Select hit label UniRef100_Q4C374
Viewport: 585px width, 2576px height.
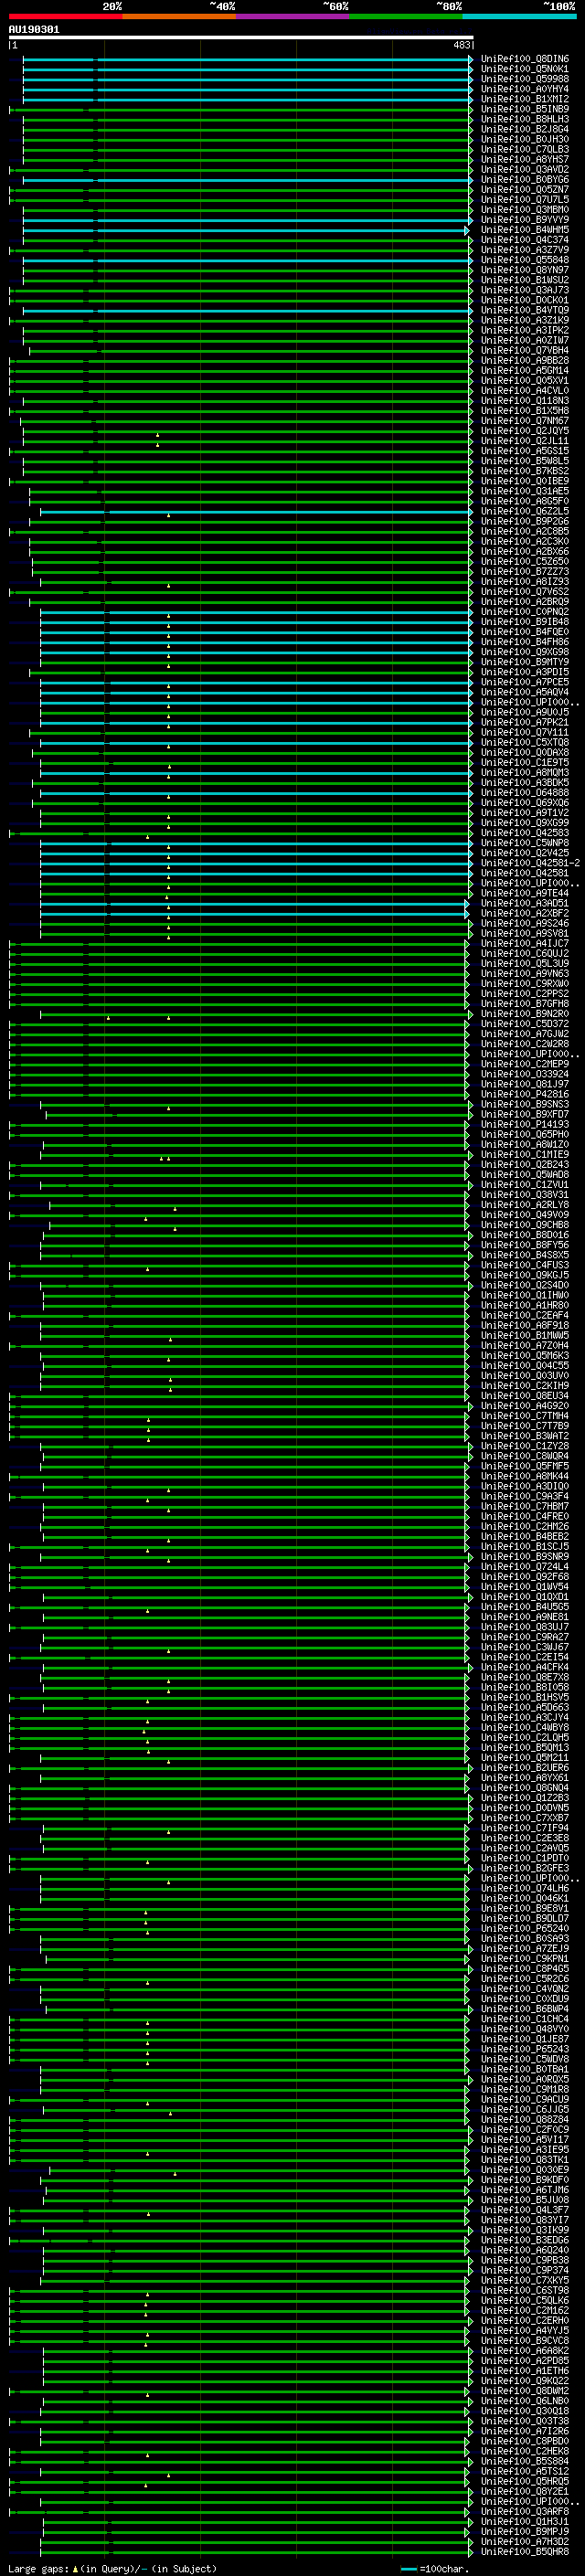click(x=525, y=240)
